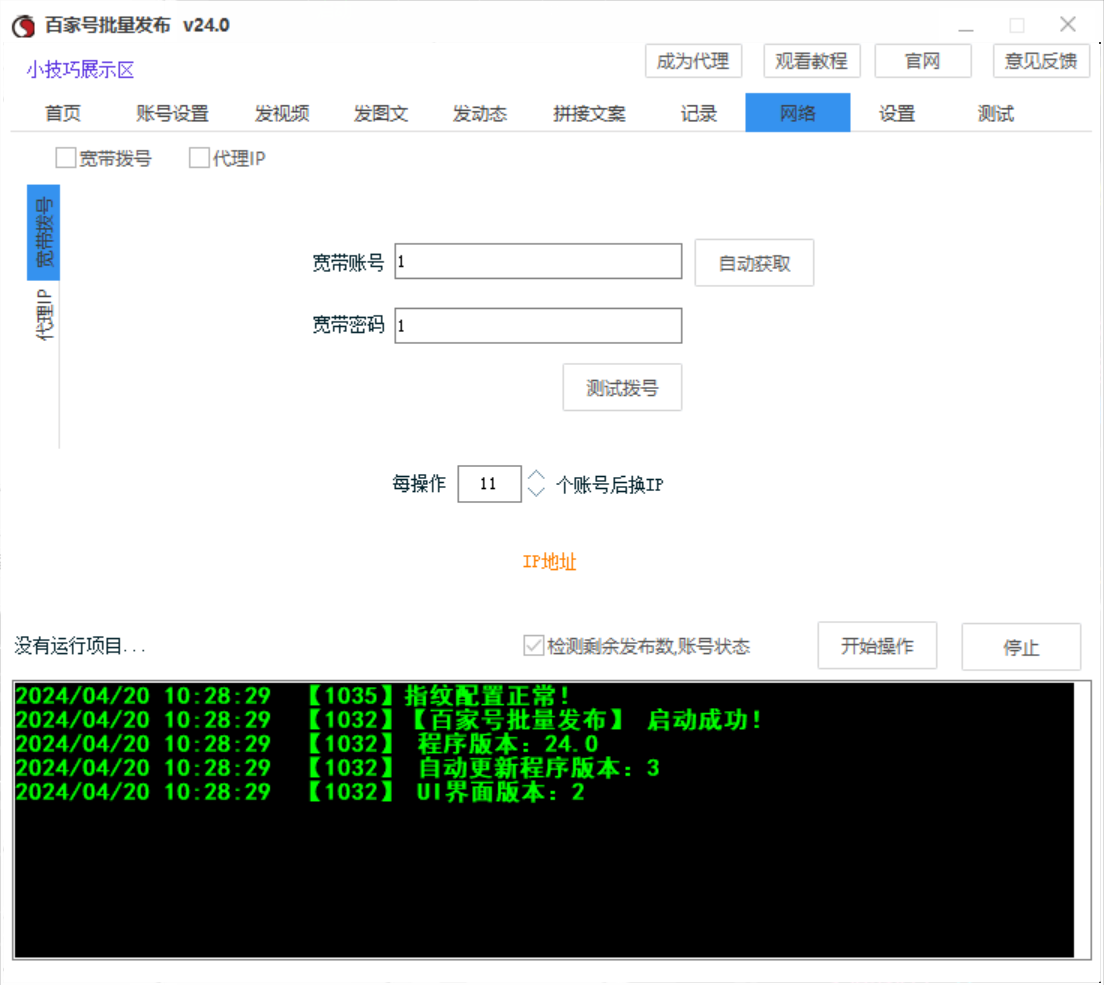Click the 没有运行项目... status text
This screenshot has height=985, width=1104.
click(x=80, y=646)
